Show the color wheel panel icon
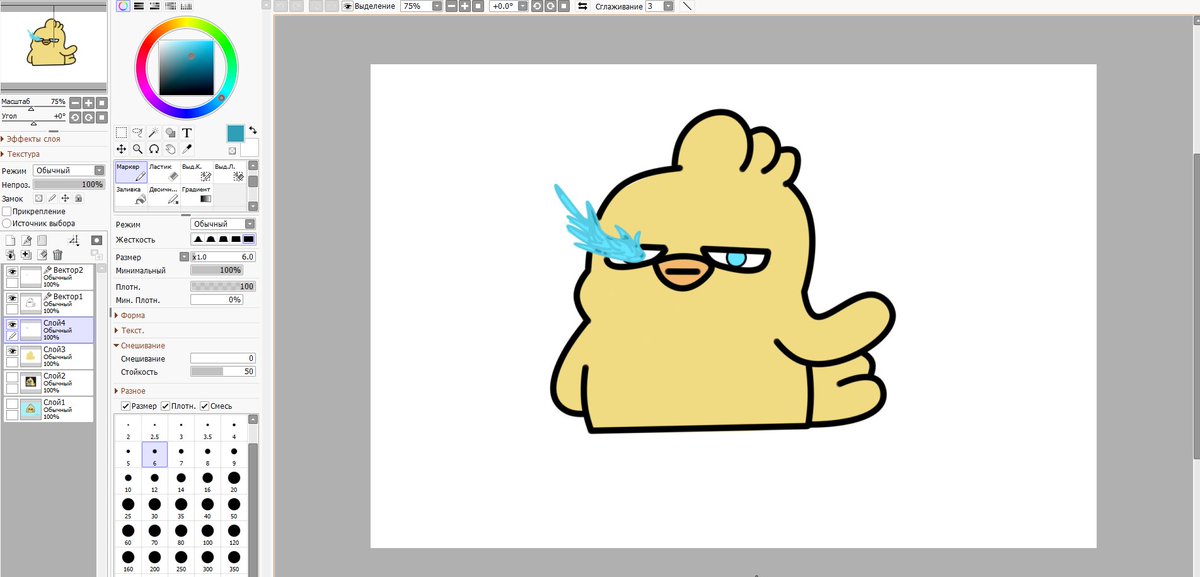This screenshot has height=577, width=1200. [x=122, y=6]
